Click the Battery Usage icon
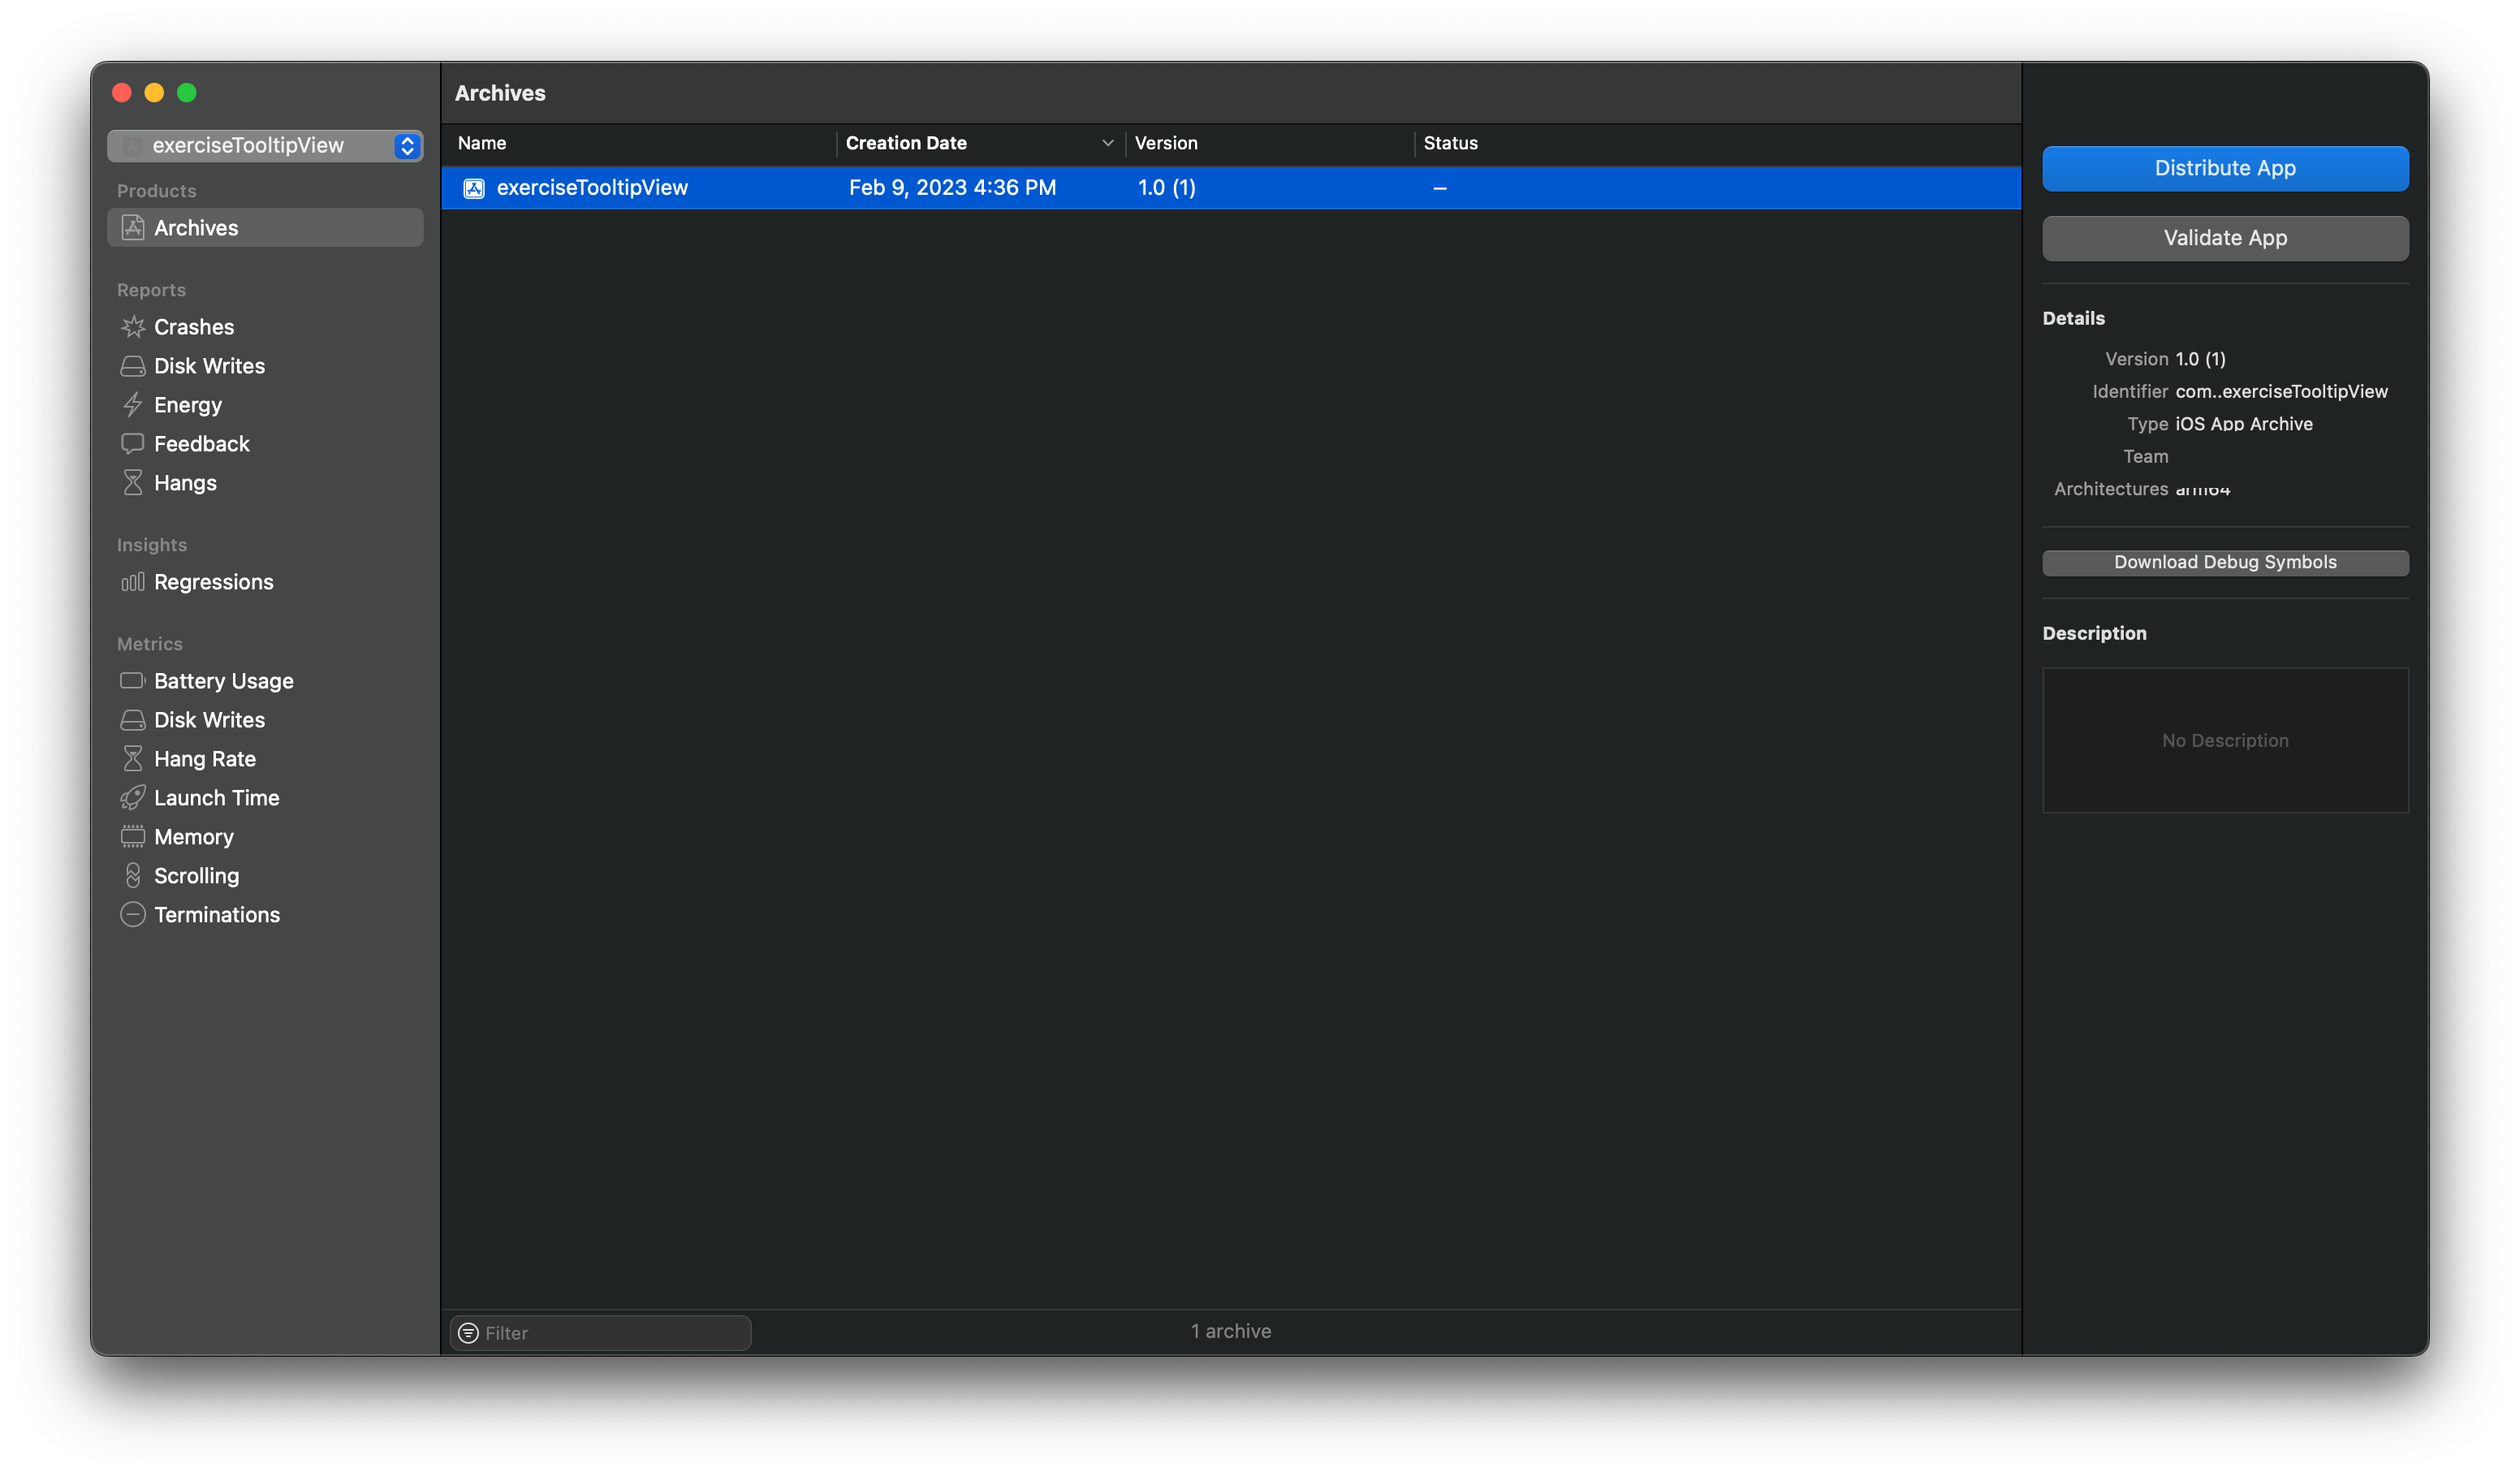Screen dimensions: 2520x1476 coord(132,681)
